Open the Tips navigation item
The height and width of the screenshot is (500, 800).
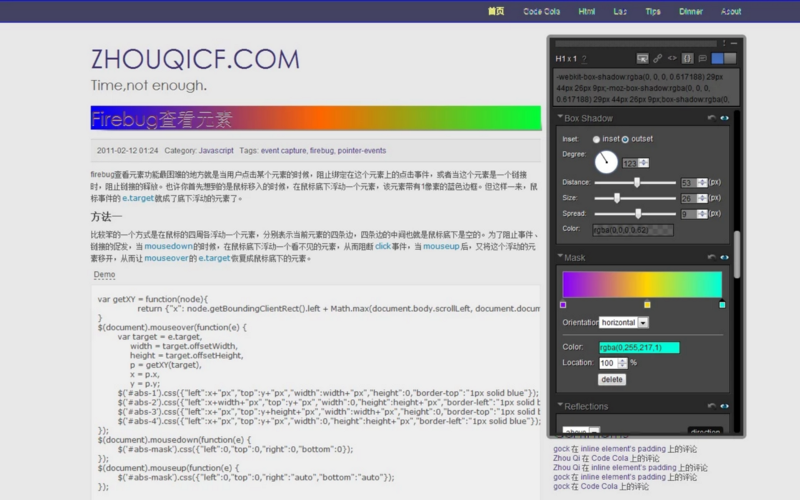(653, 11)
